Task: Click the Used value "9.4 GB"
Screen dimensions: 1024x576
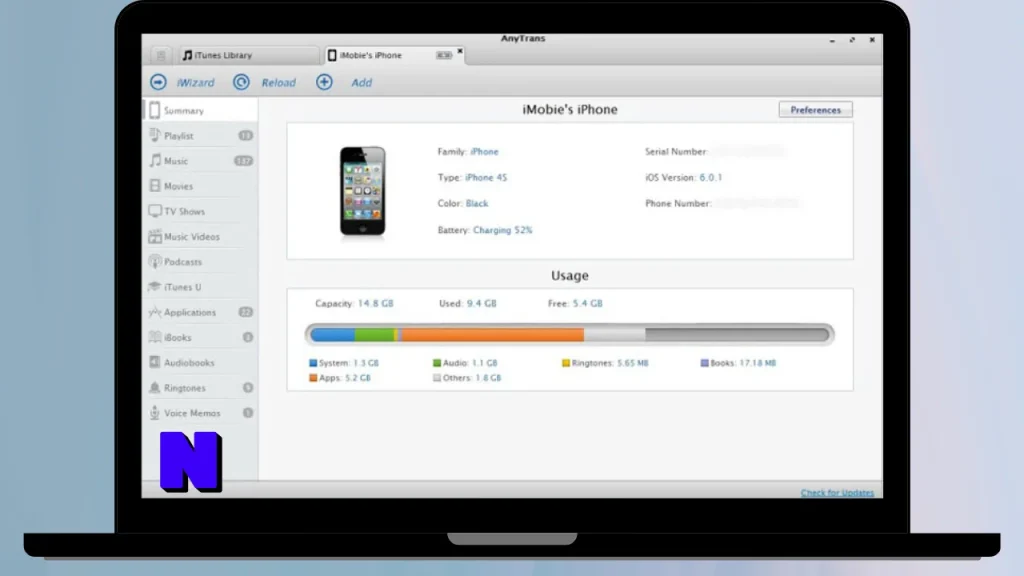Action: [481, 304]
